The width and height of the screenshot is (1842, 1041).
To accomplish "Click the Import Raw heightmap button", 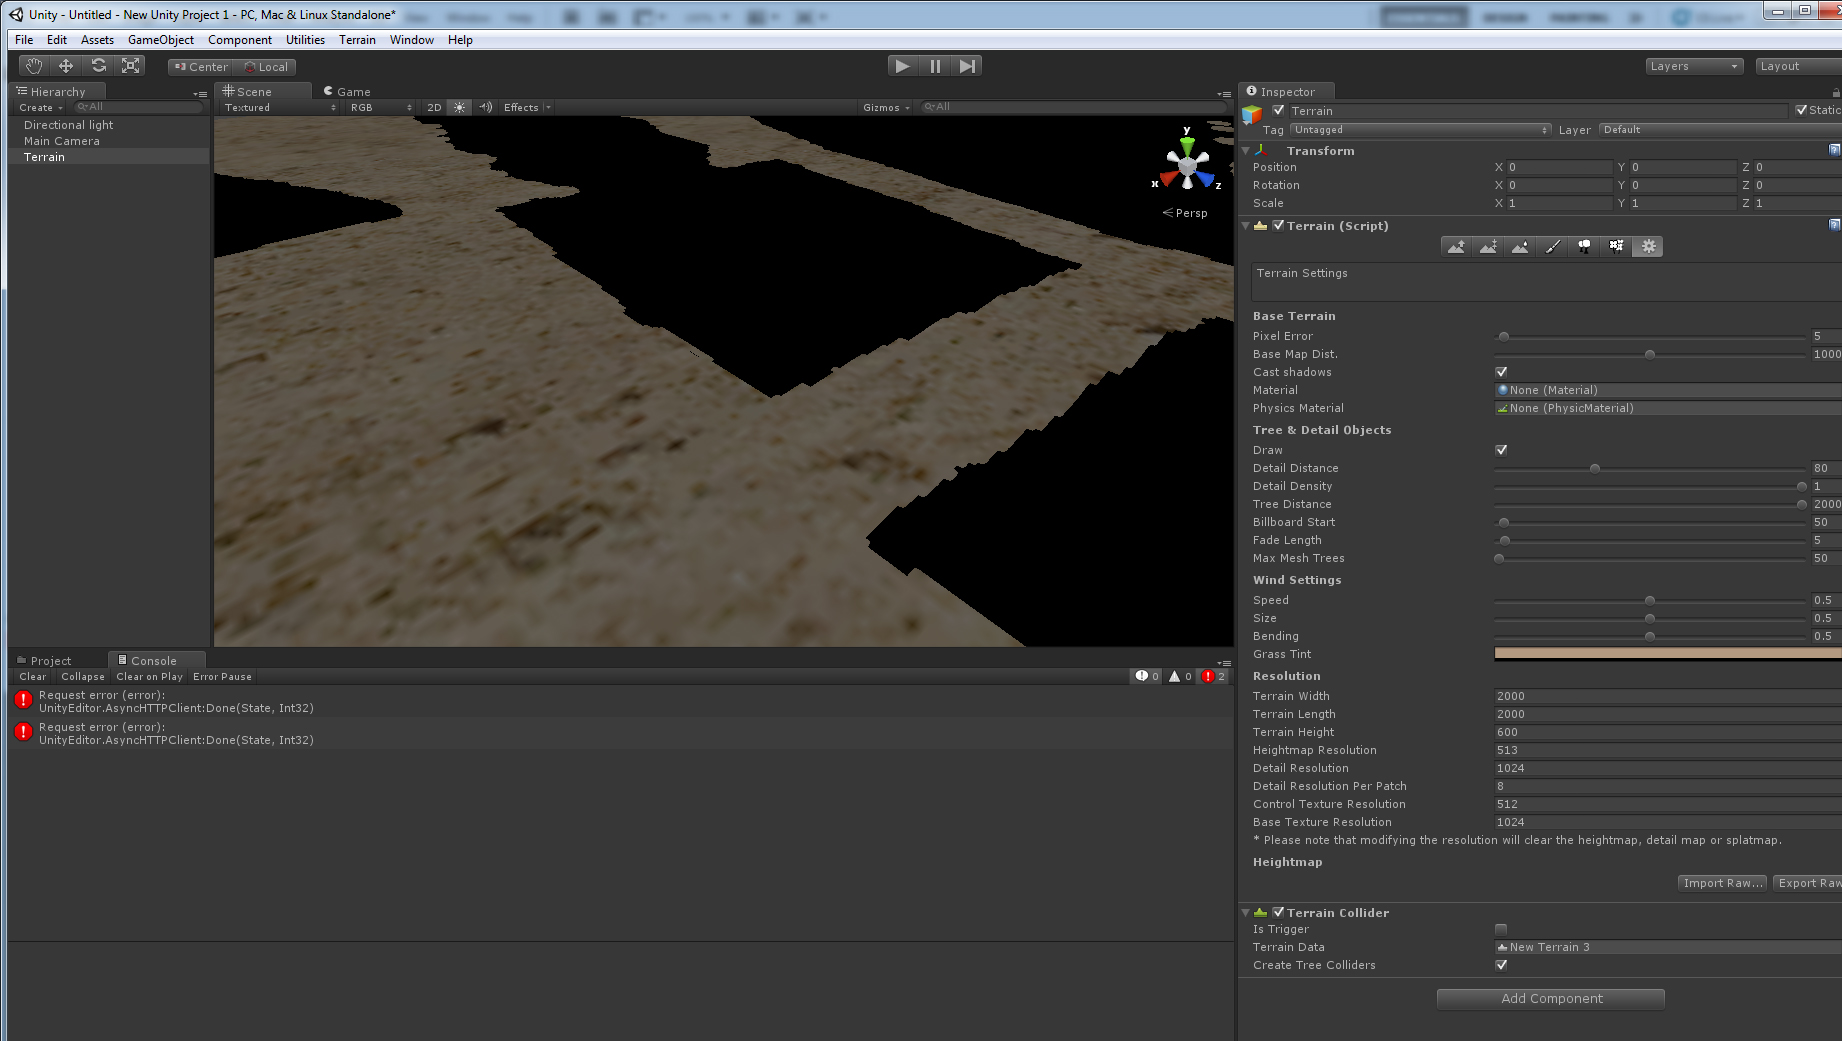I will [1723, 883].
